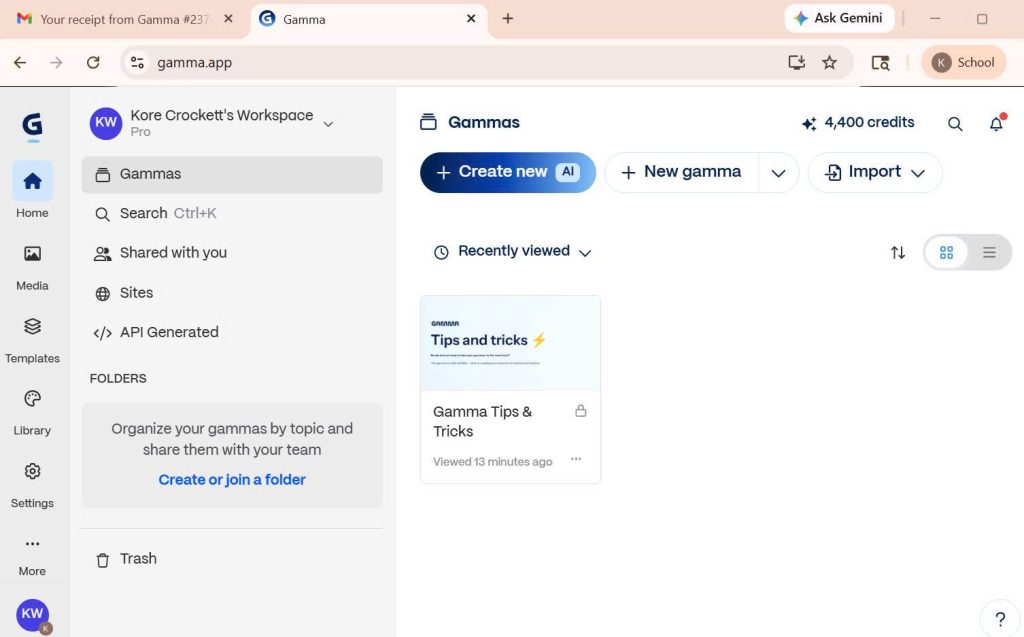The image size is (1024, 637).
Task: Select Gammas in the sidebar
Action: point(232,174)
